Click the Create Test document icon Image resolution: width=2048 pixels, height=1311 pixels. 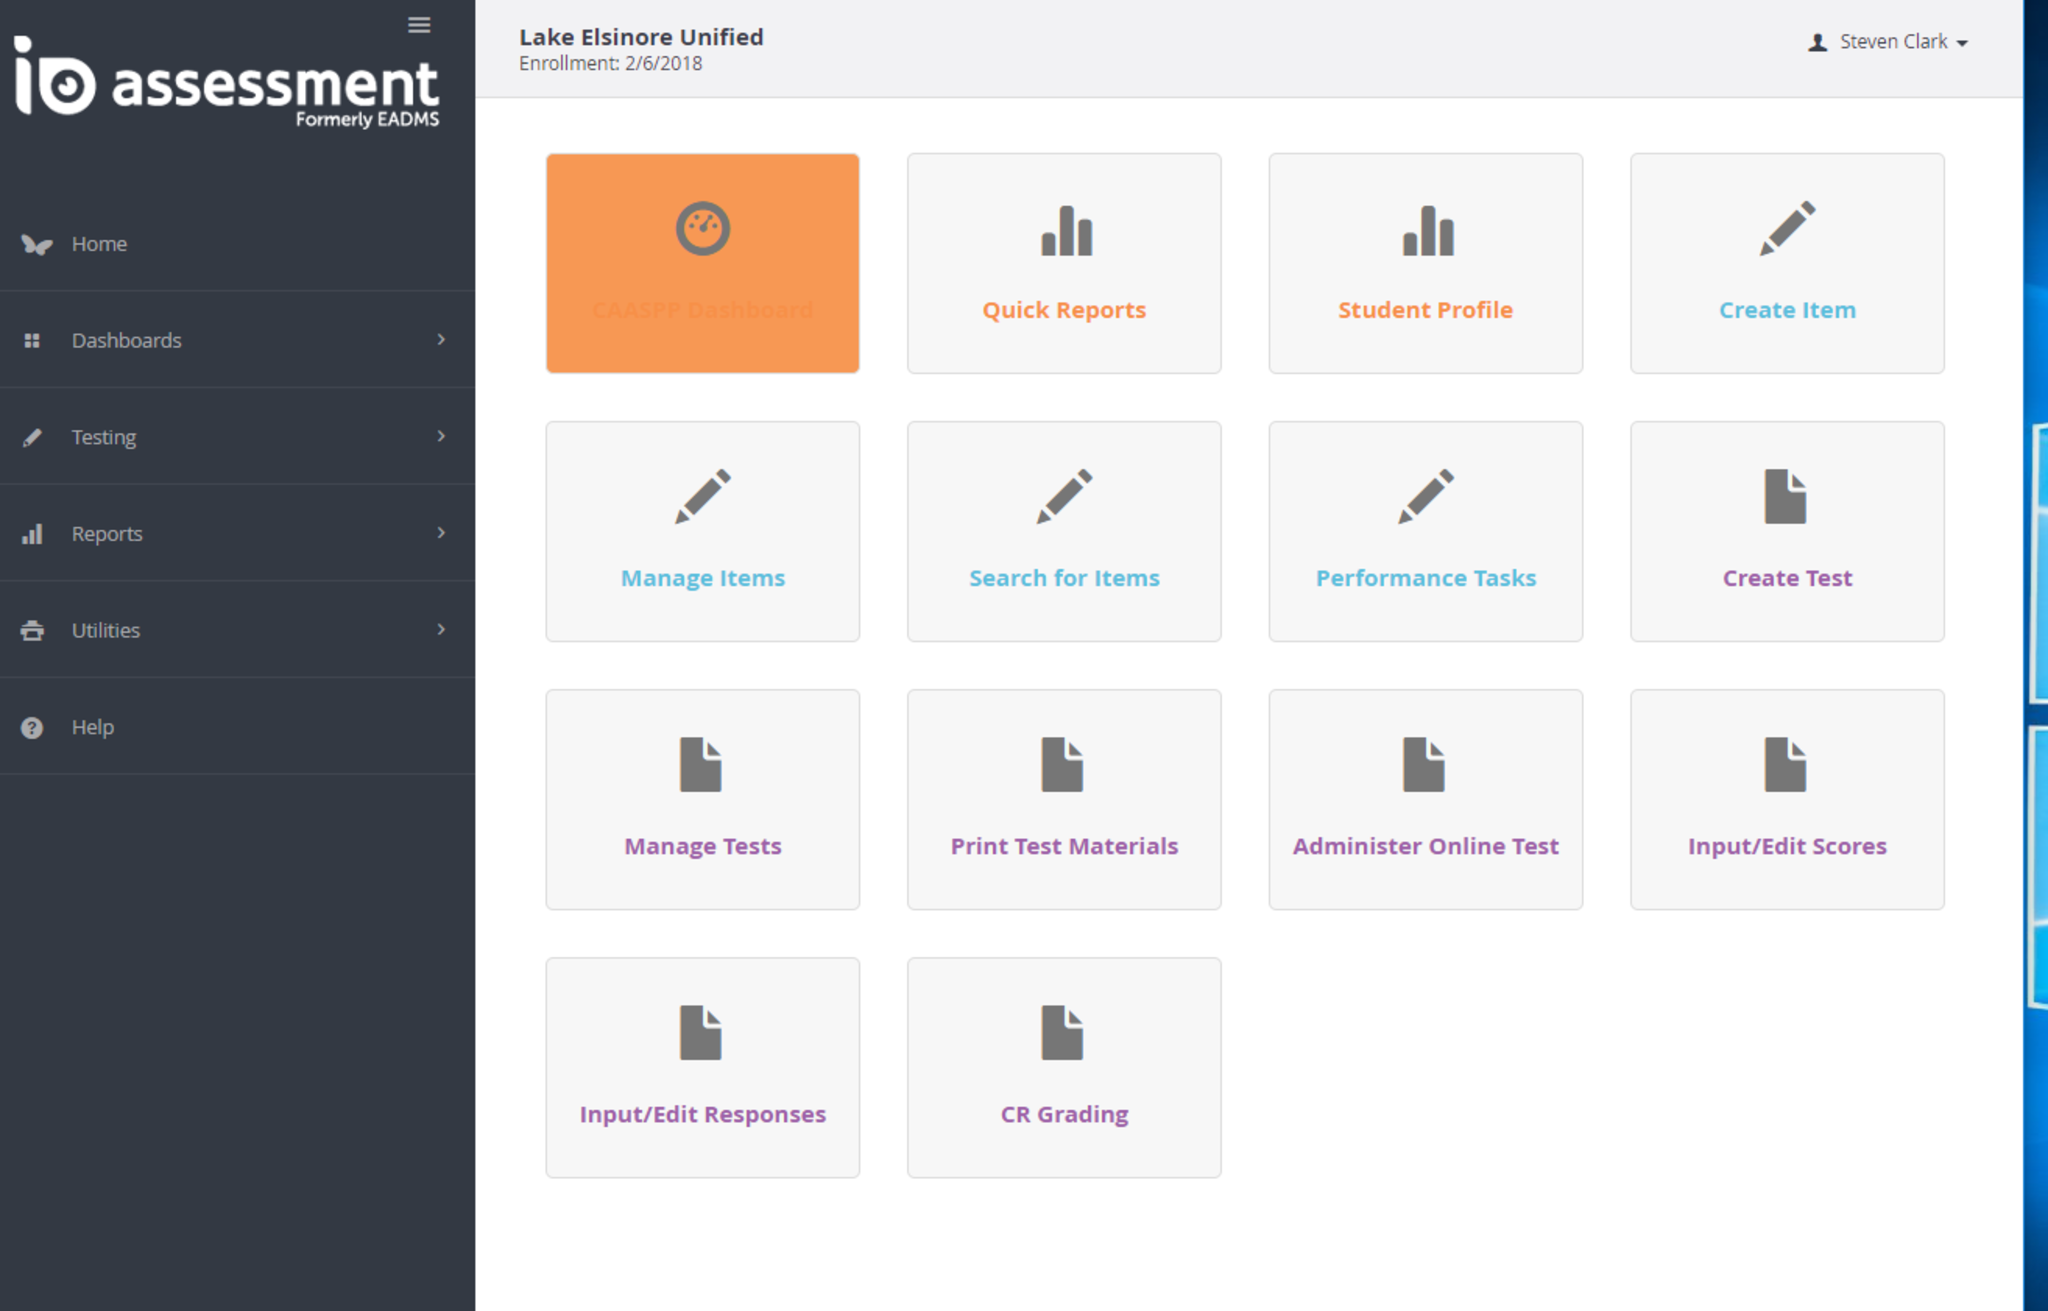click(x=1785, y=496)
